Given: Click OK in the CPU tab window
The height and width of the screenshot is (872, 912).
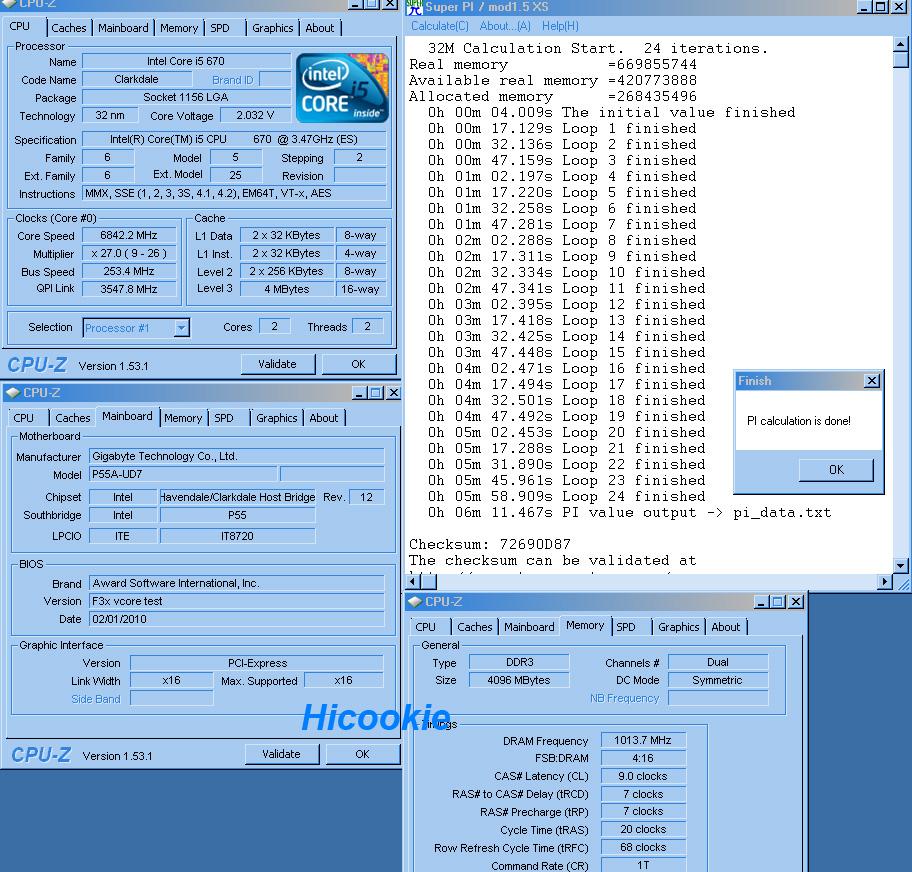Looking at the screenshot, I should click(359, 364).
